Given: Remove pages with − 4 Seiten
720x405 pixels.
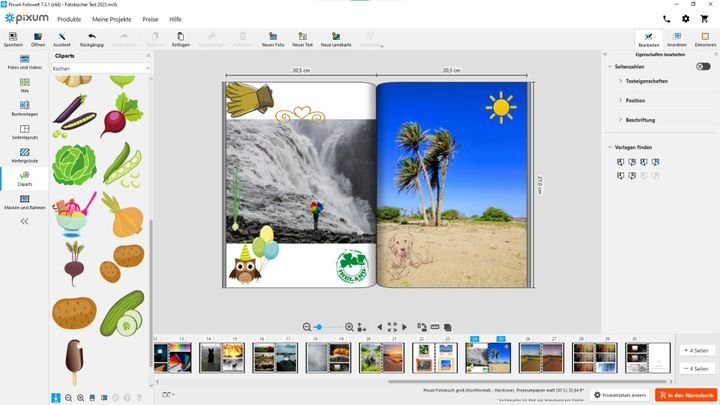Looking at the screenshot, I should [697, 369].
